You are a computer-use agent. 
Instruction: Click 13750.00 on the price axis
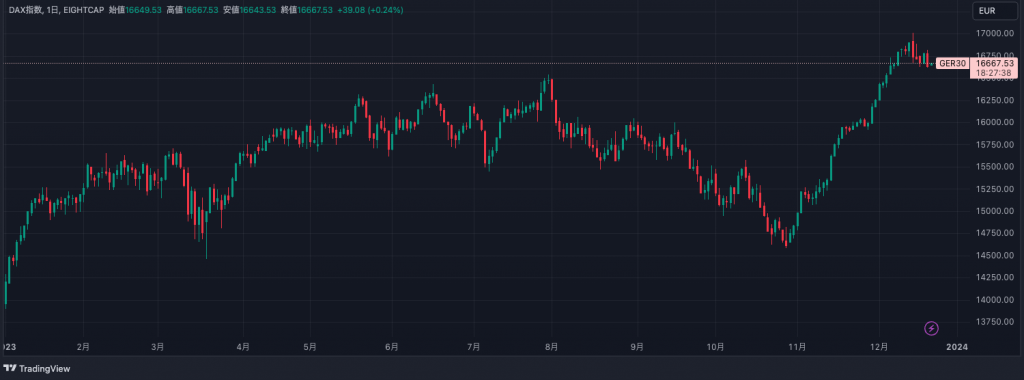[995, 322]
